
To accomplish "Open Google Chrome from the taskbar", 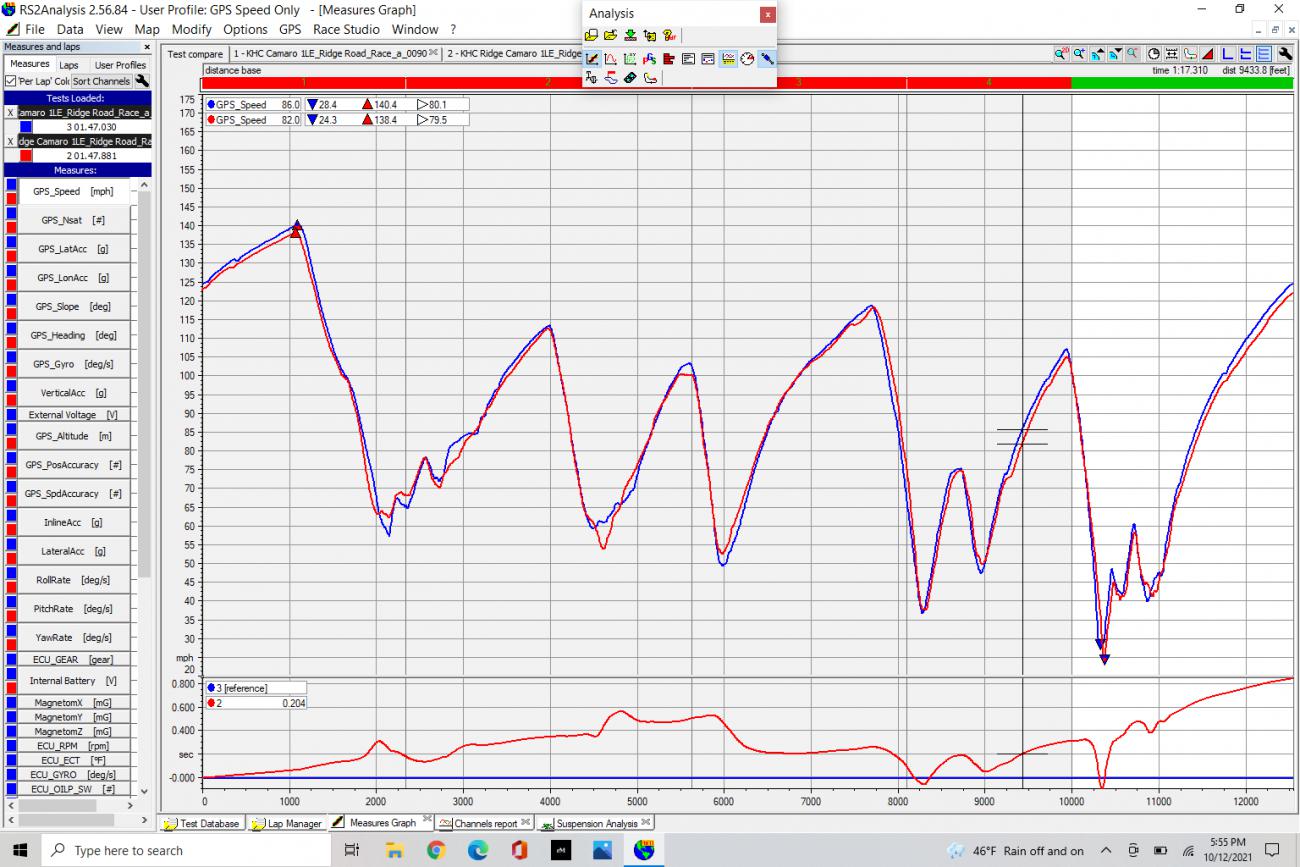I will pyautogui.click(x=436, y=850).
